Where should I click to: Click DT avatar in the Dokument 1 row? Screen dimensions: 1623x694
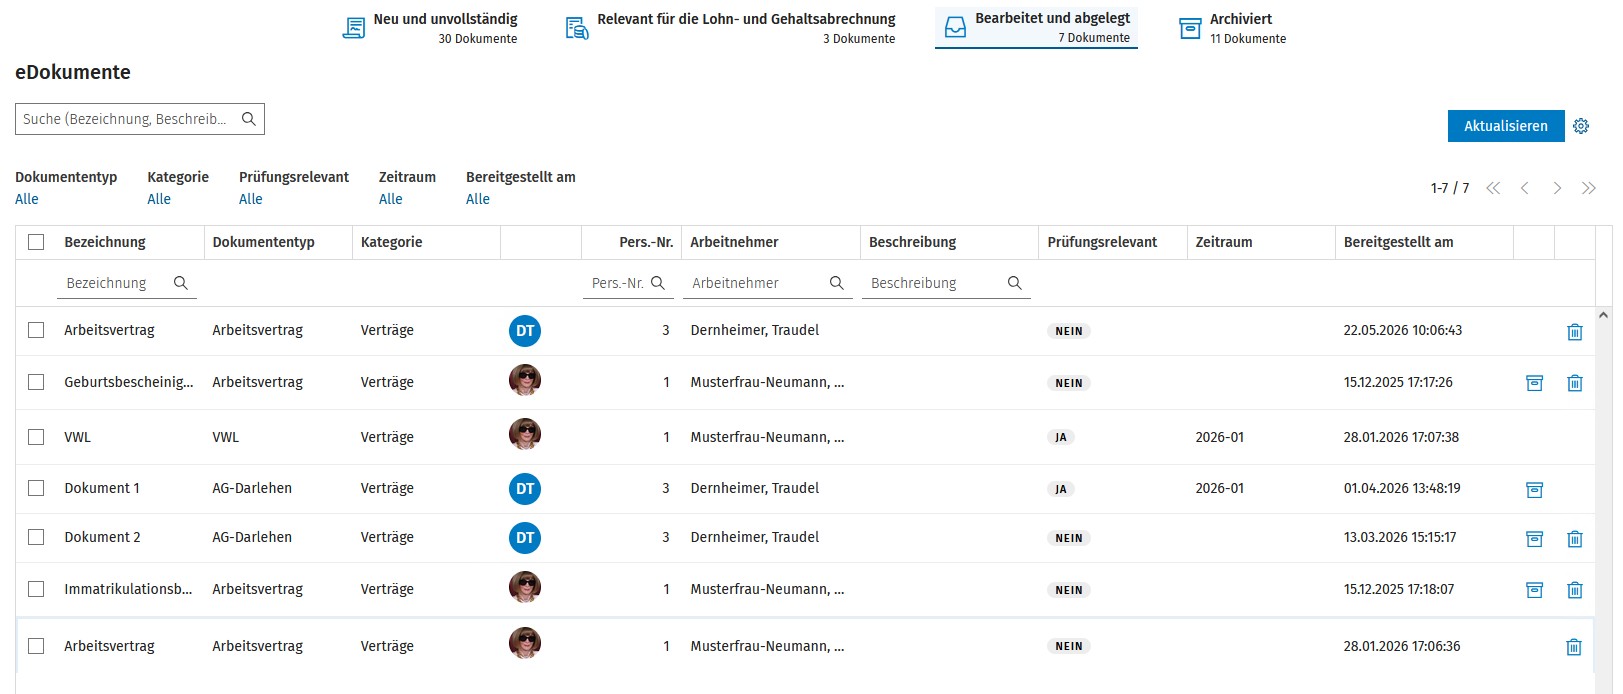[525, 489]
